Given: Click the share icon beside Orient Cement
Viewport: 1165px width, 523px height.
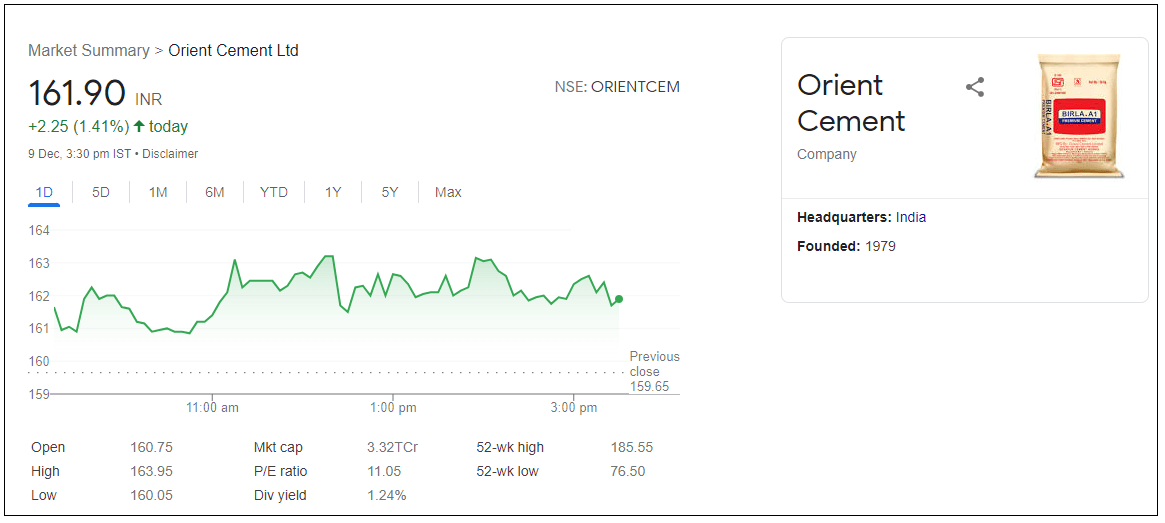Looking at the screenshot, I should coord(975,87).
